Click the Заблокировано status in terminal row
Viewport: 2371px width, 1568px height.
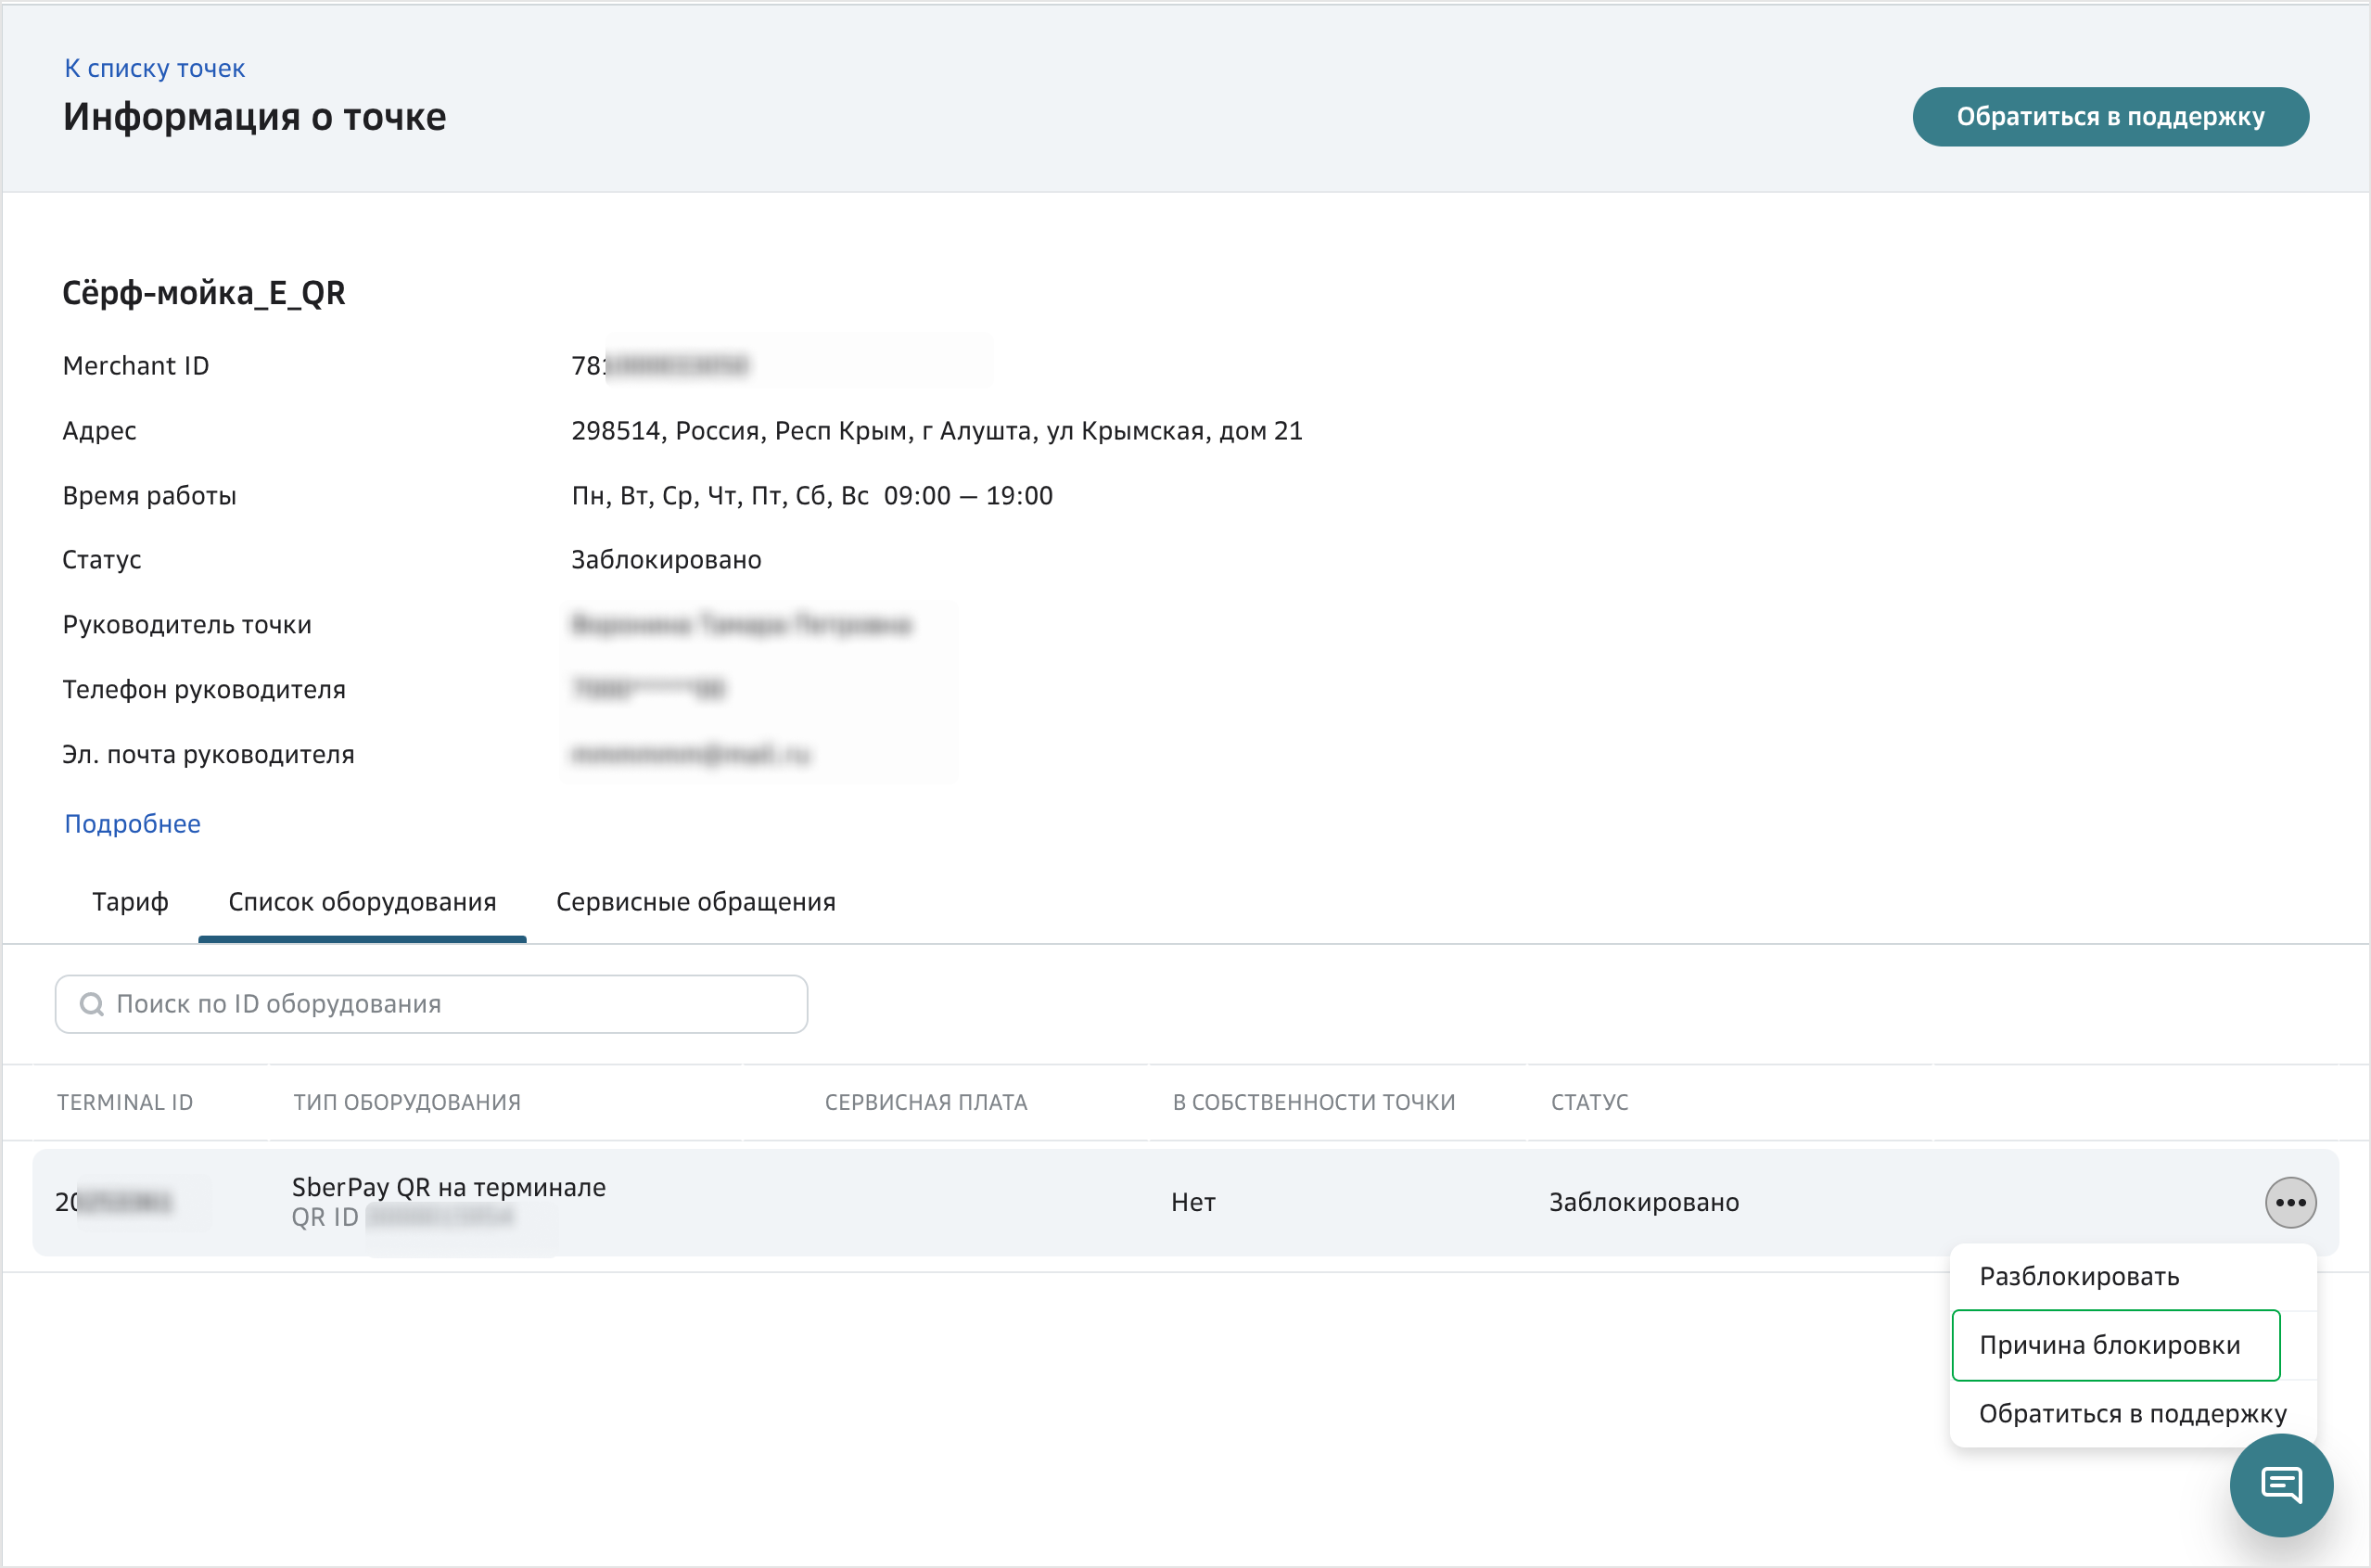(1643, 1202)
